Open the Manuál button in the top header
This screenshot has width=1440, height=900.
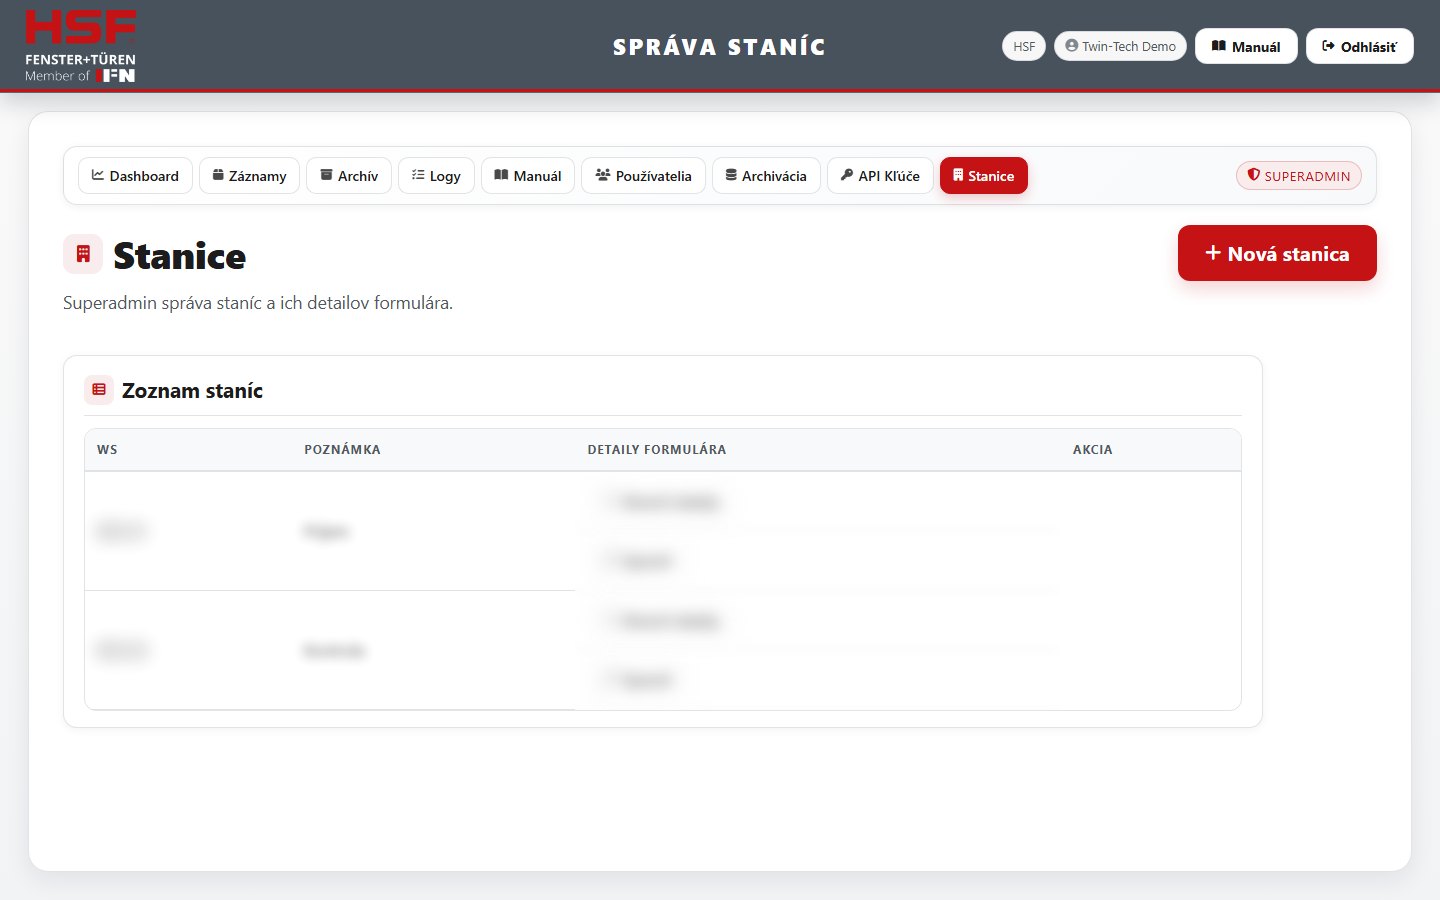tap(1246, 46)
